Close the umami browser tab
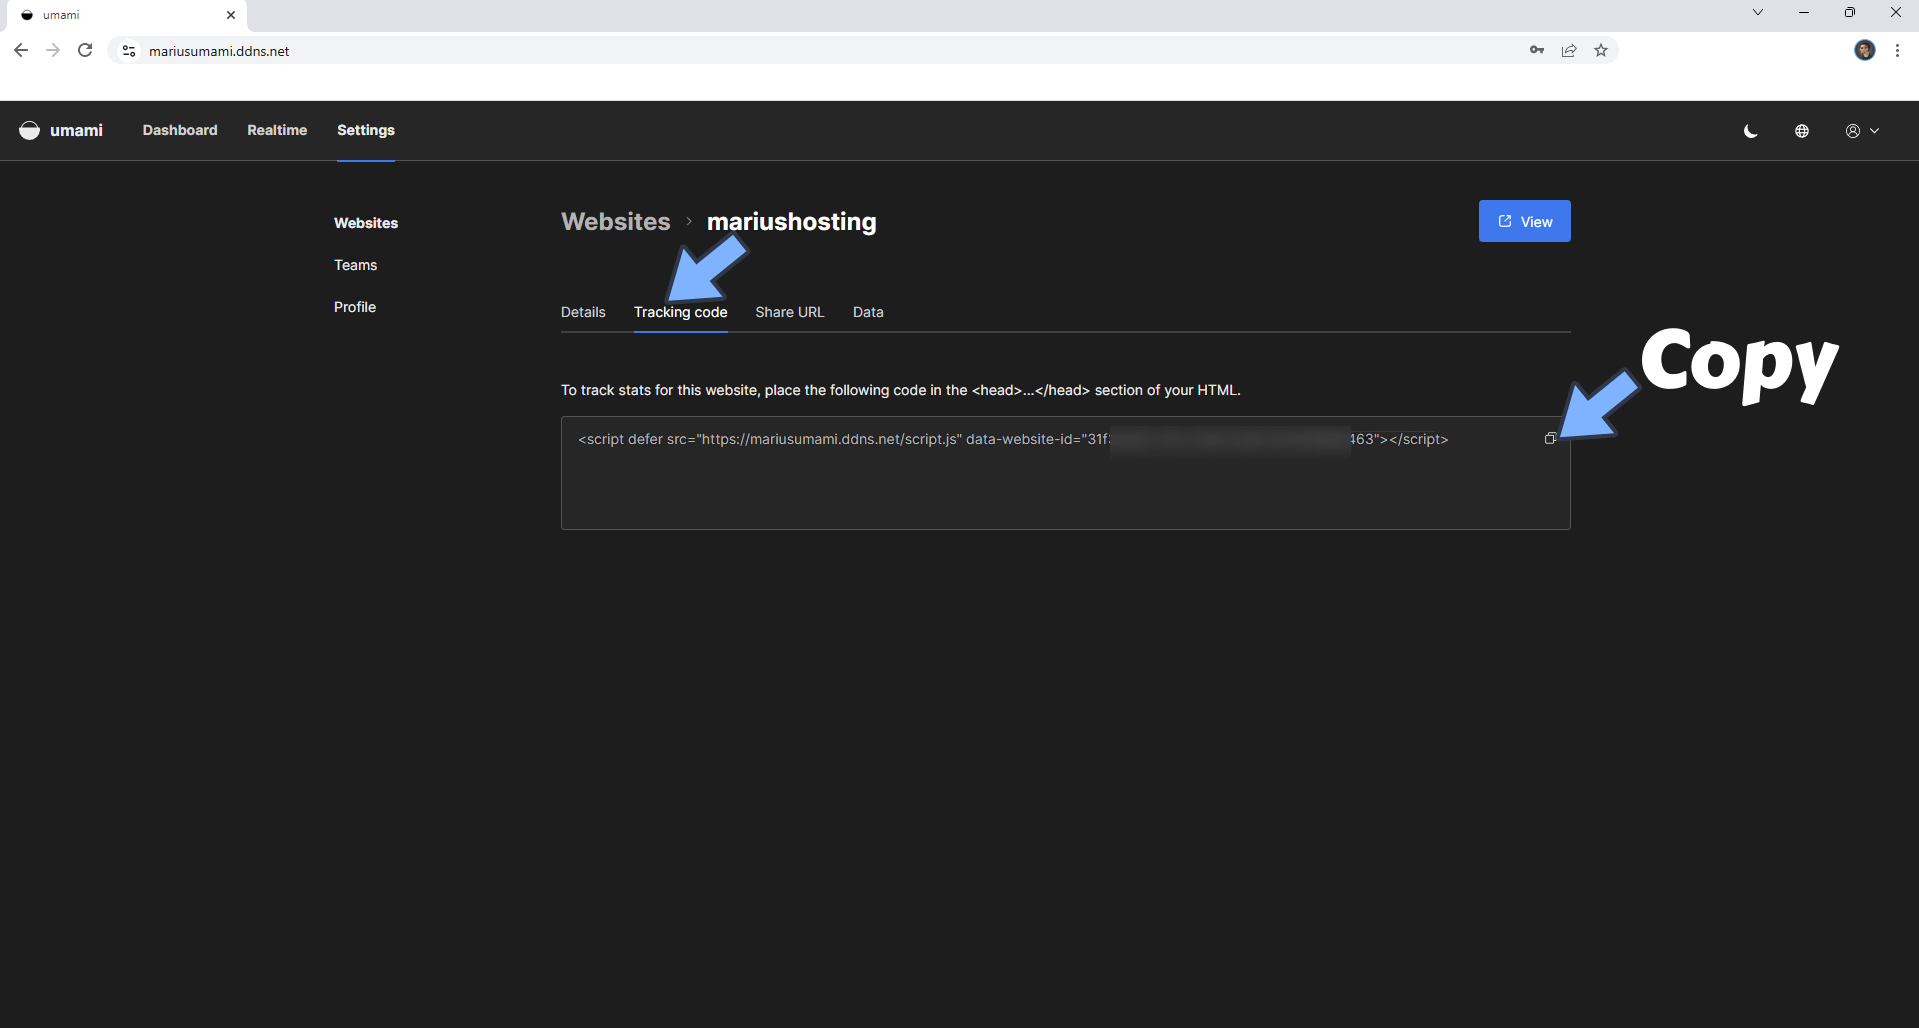1919x1028 pixels. (231, 15)
